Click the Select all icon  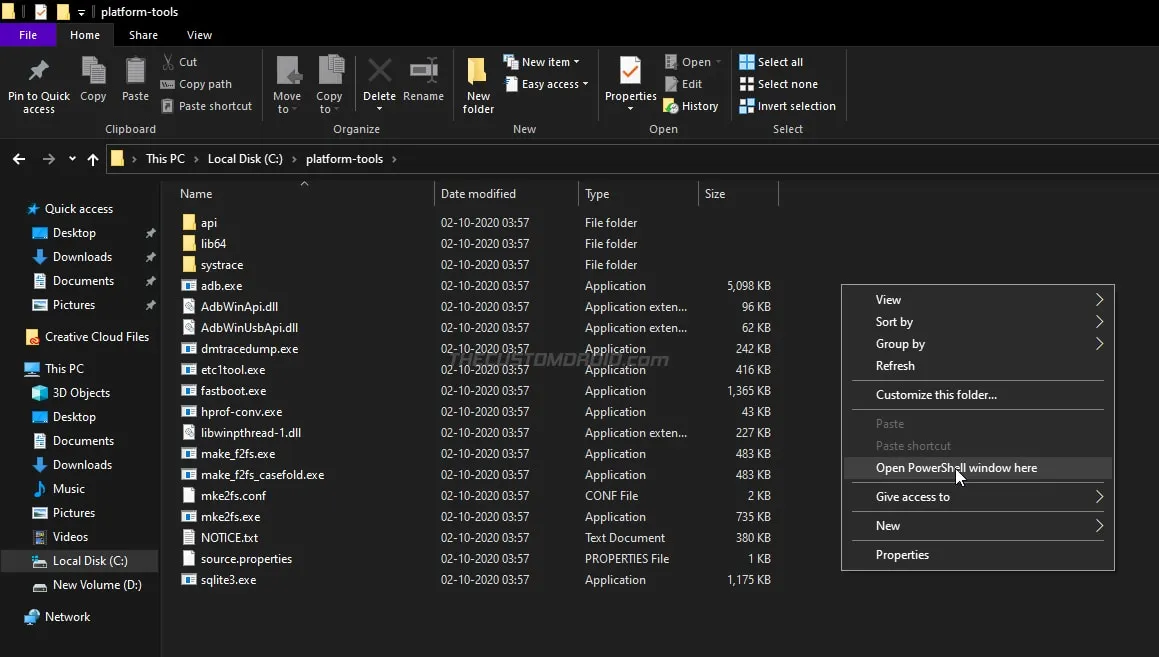[773, 61]
